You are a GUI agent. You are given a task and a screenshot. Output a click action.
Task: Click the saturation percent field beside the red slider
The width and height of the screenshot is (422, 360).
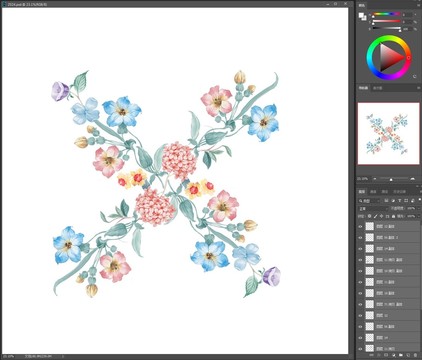tap(407, 22)
